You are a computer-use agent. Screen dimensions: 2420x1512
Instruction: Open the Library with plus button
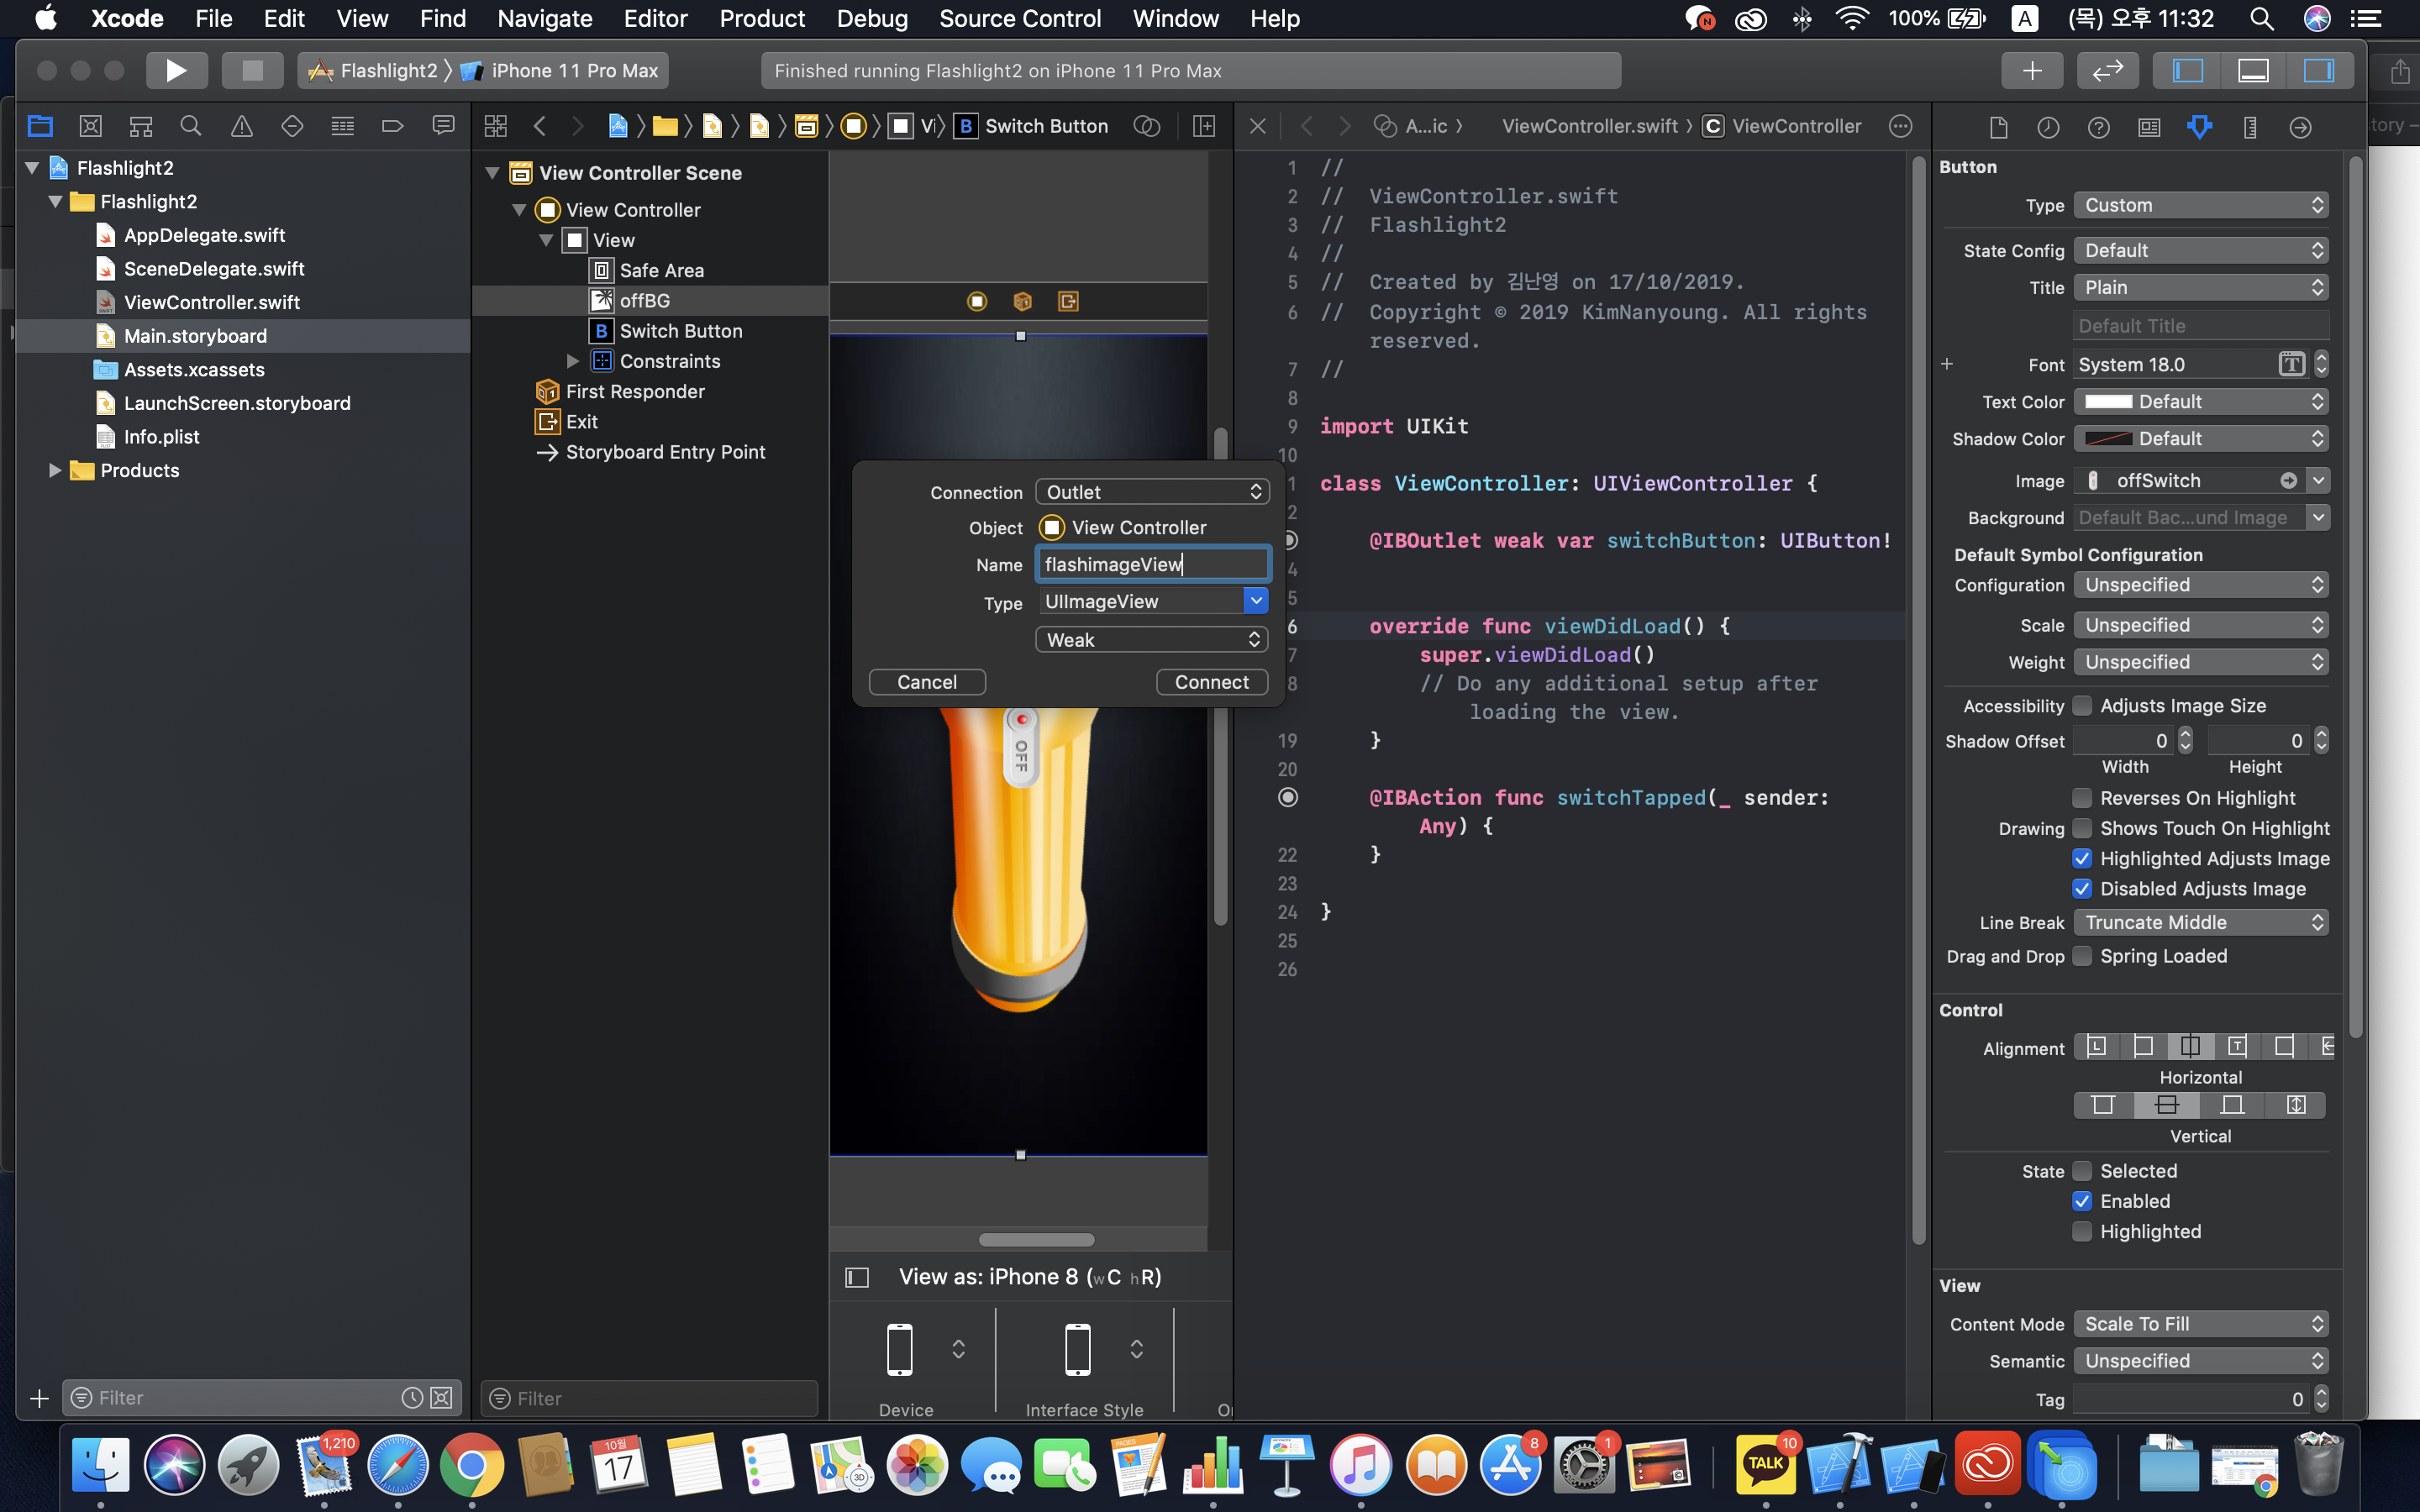click(x=2031, y=70)
